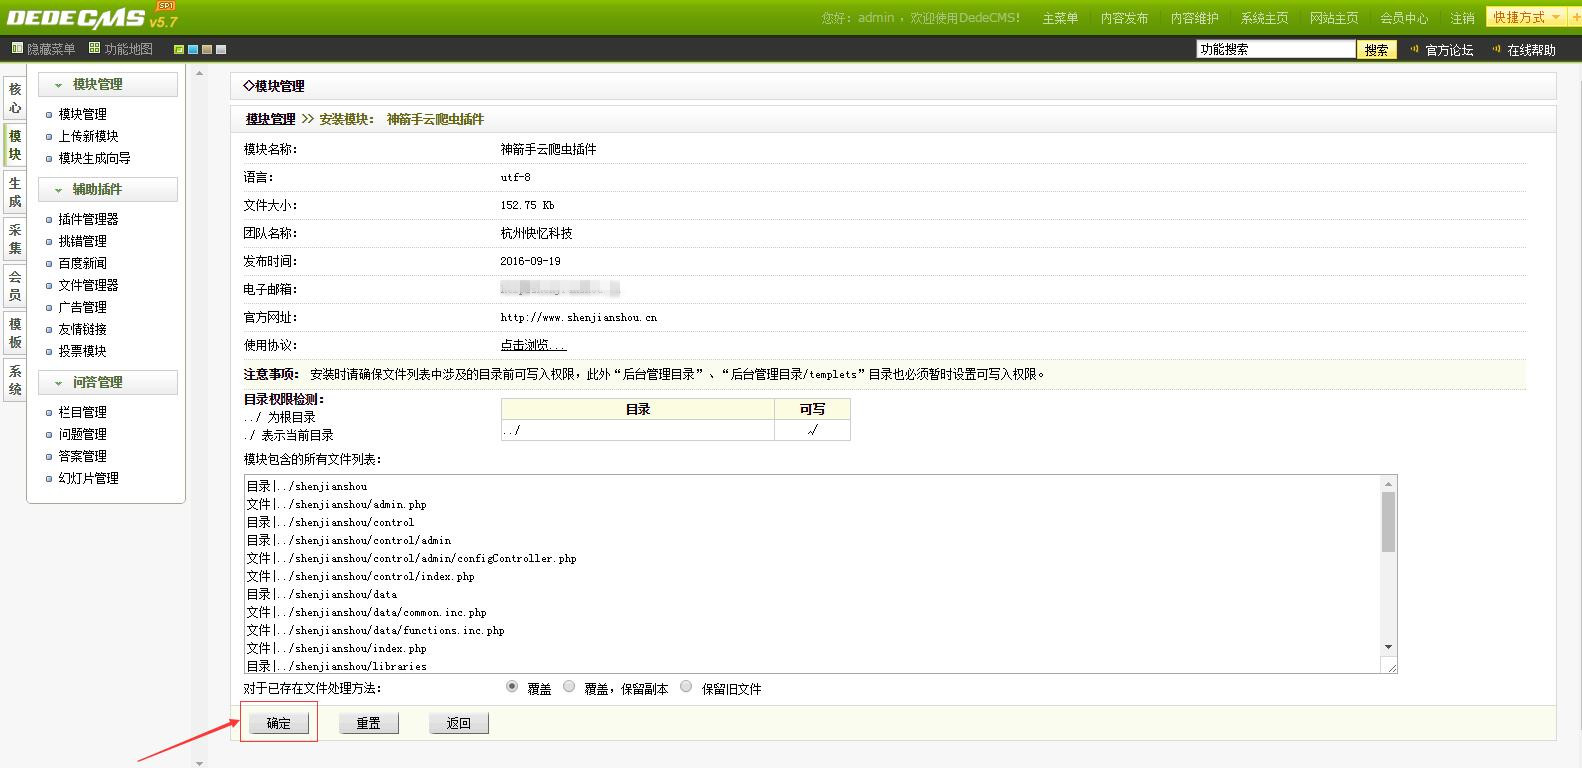Switch to the 模板 vertical tab
1582x768 pixels.
[14, 333]
